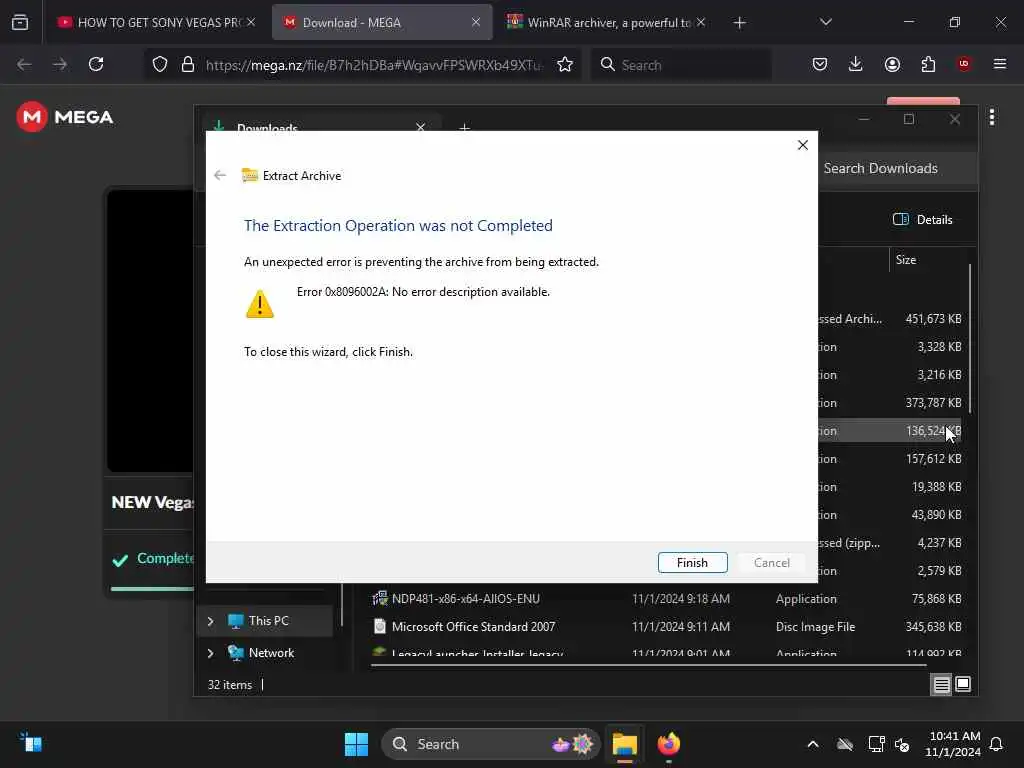Open the Firefox account icon
The image size is (1024, 768).
(x=892, y=64)
